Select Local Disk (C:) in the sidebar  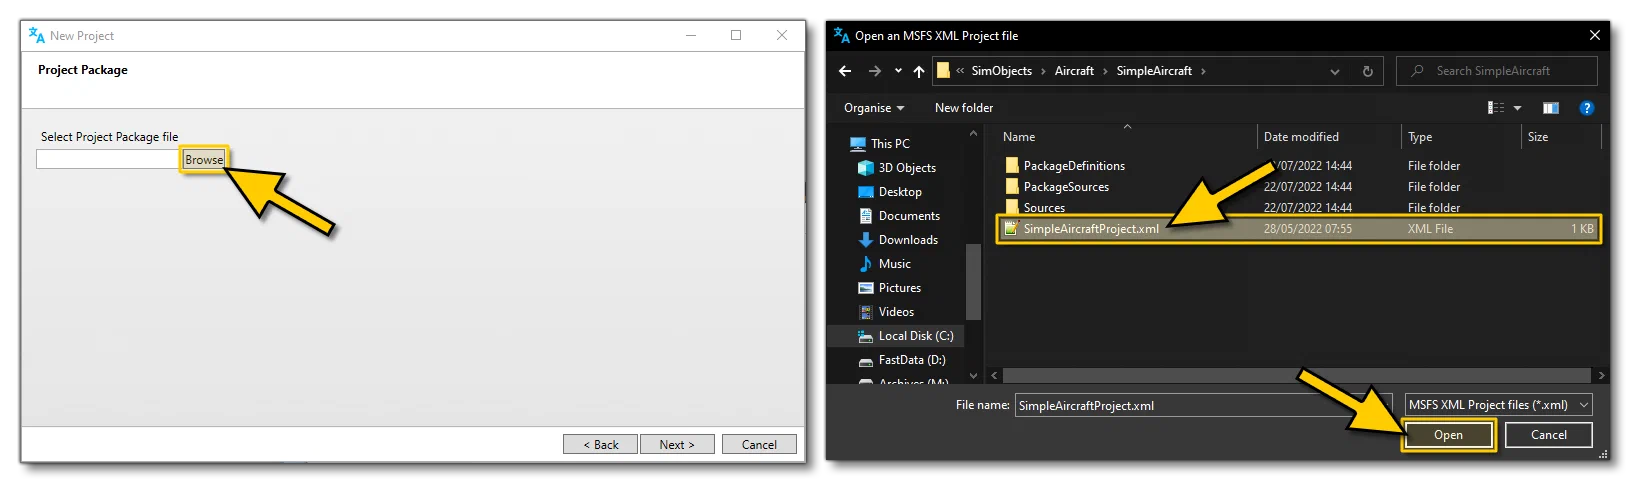tap(906, 336)
